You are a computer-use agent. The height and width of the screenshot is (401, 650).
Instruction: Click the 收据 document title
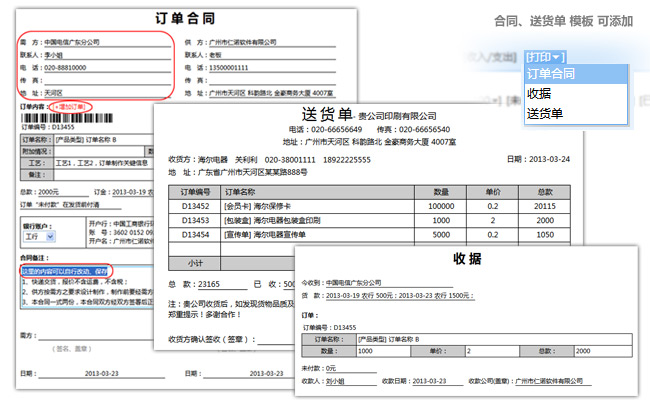click(x=467, y=259)
